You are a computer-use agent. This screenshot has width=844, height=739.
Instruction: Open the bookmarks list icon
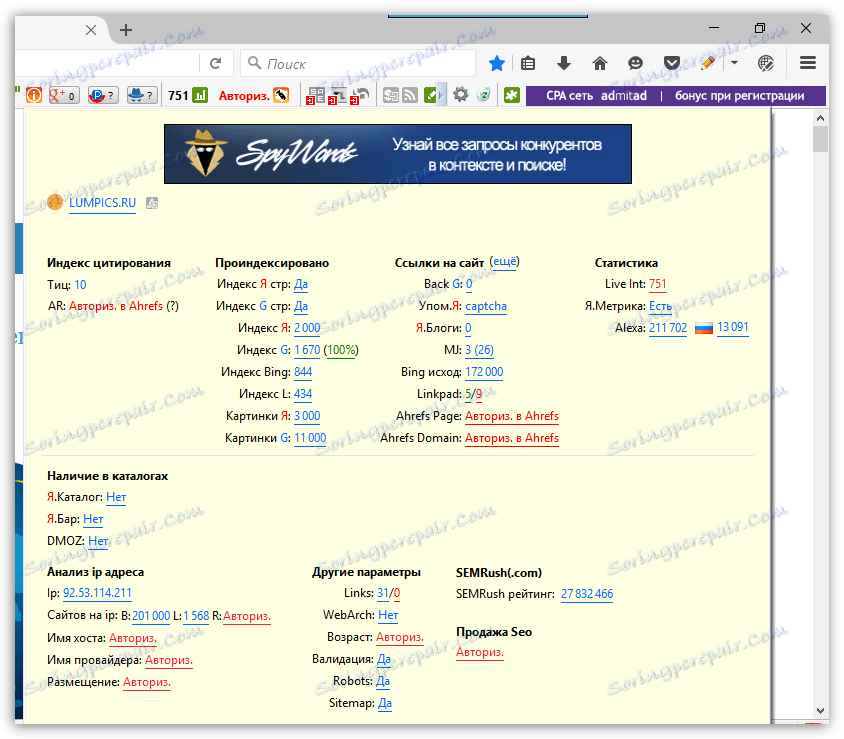point(528,64)
